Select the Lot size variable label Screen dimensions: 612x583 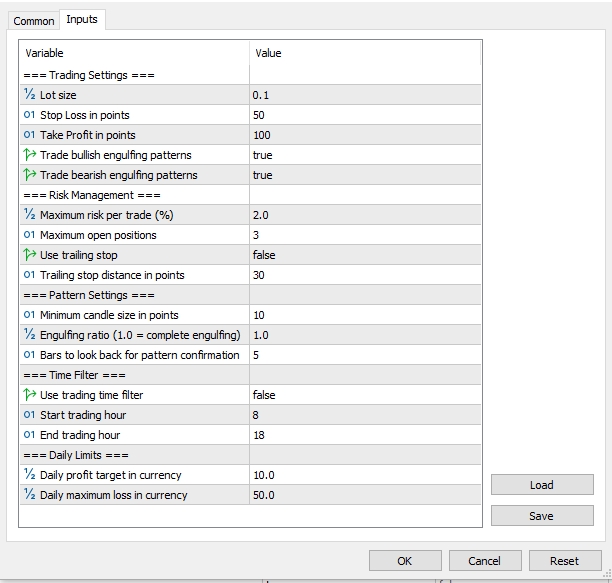pos(58,95)
